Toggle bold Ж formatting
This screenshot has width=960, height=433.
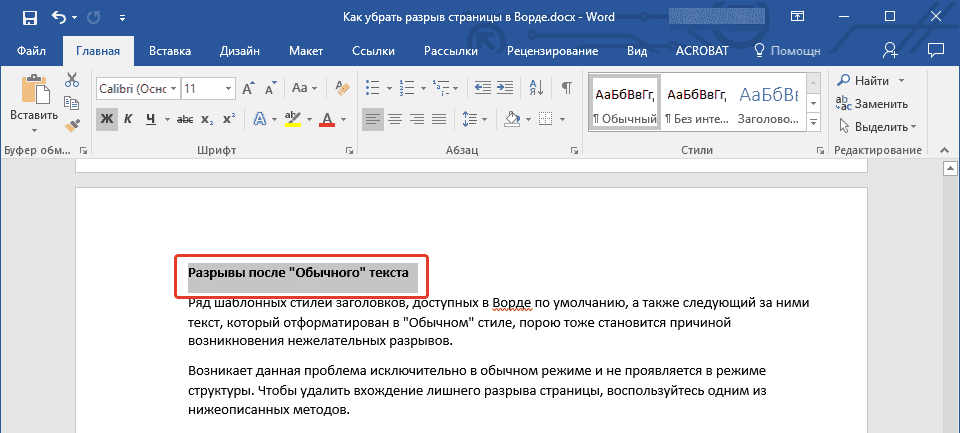107,119
